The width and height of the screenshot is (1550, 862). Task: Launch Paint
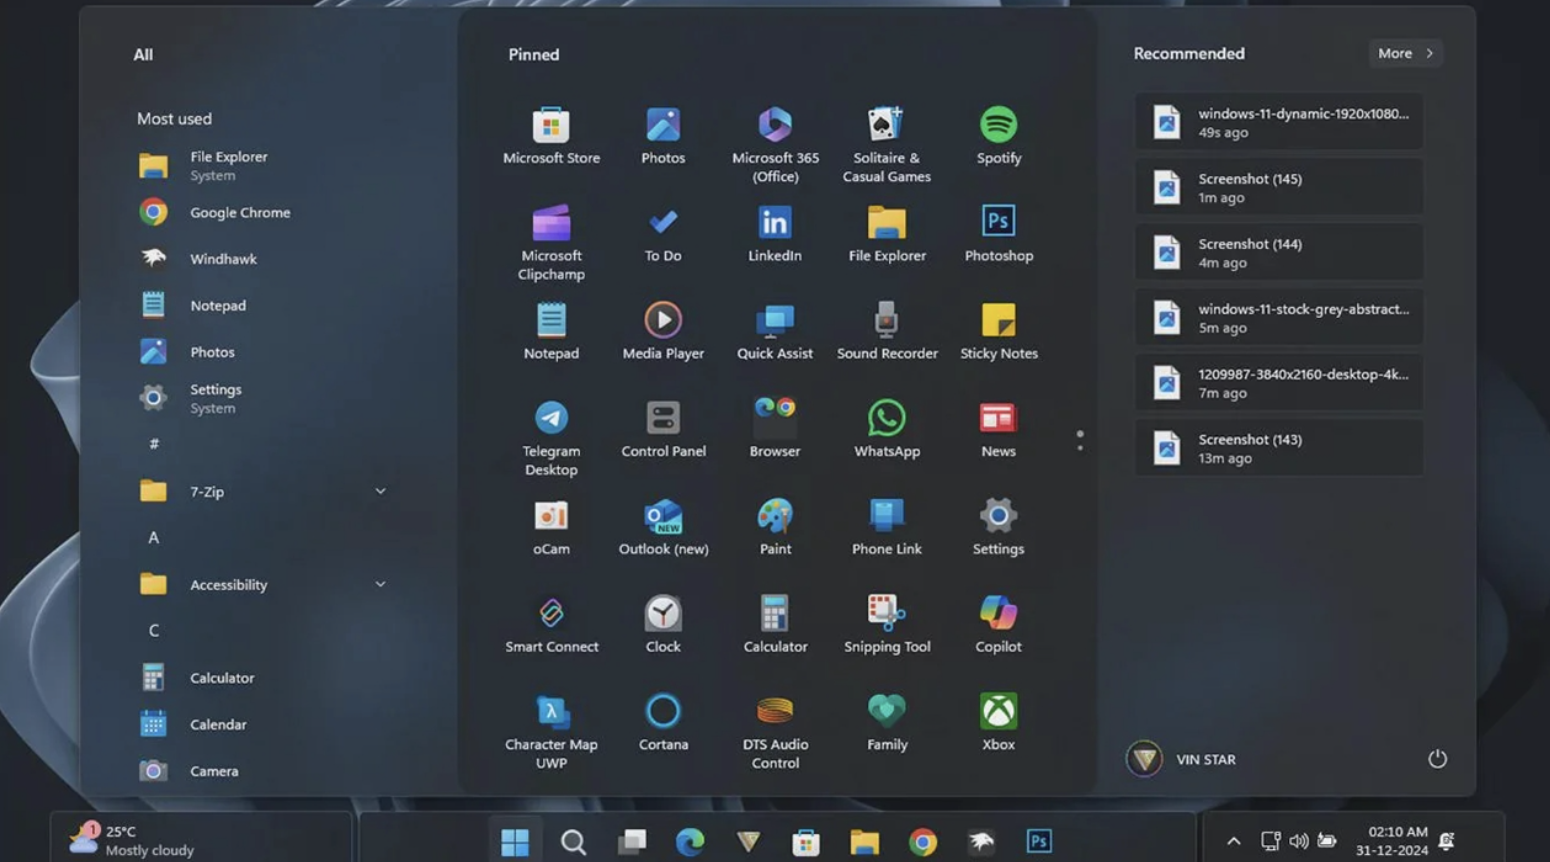tap(775, 527)
